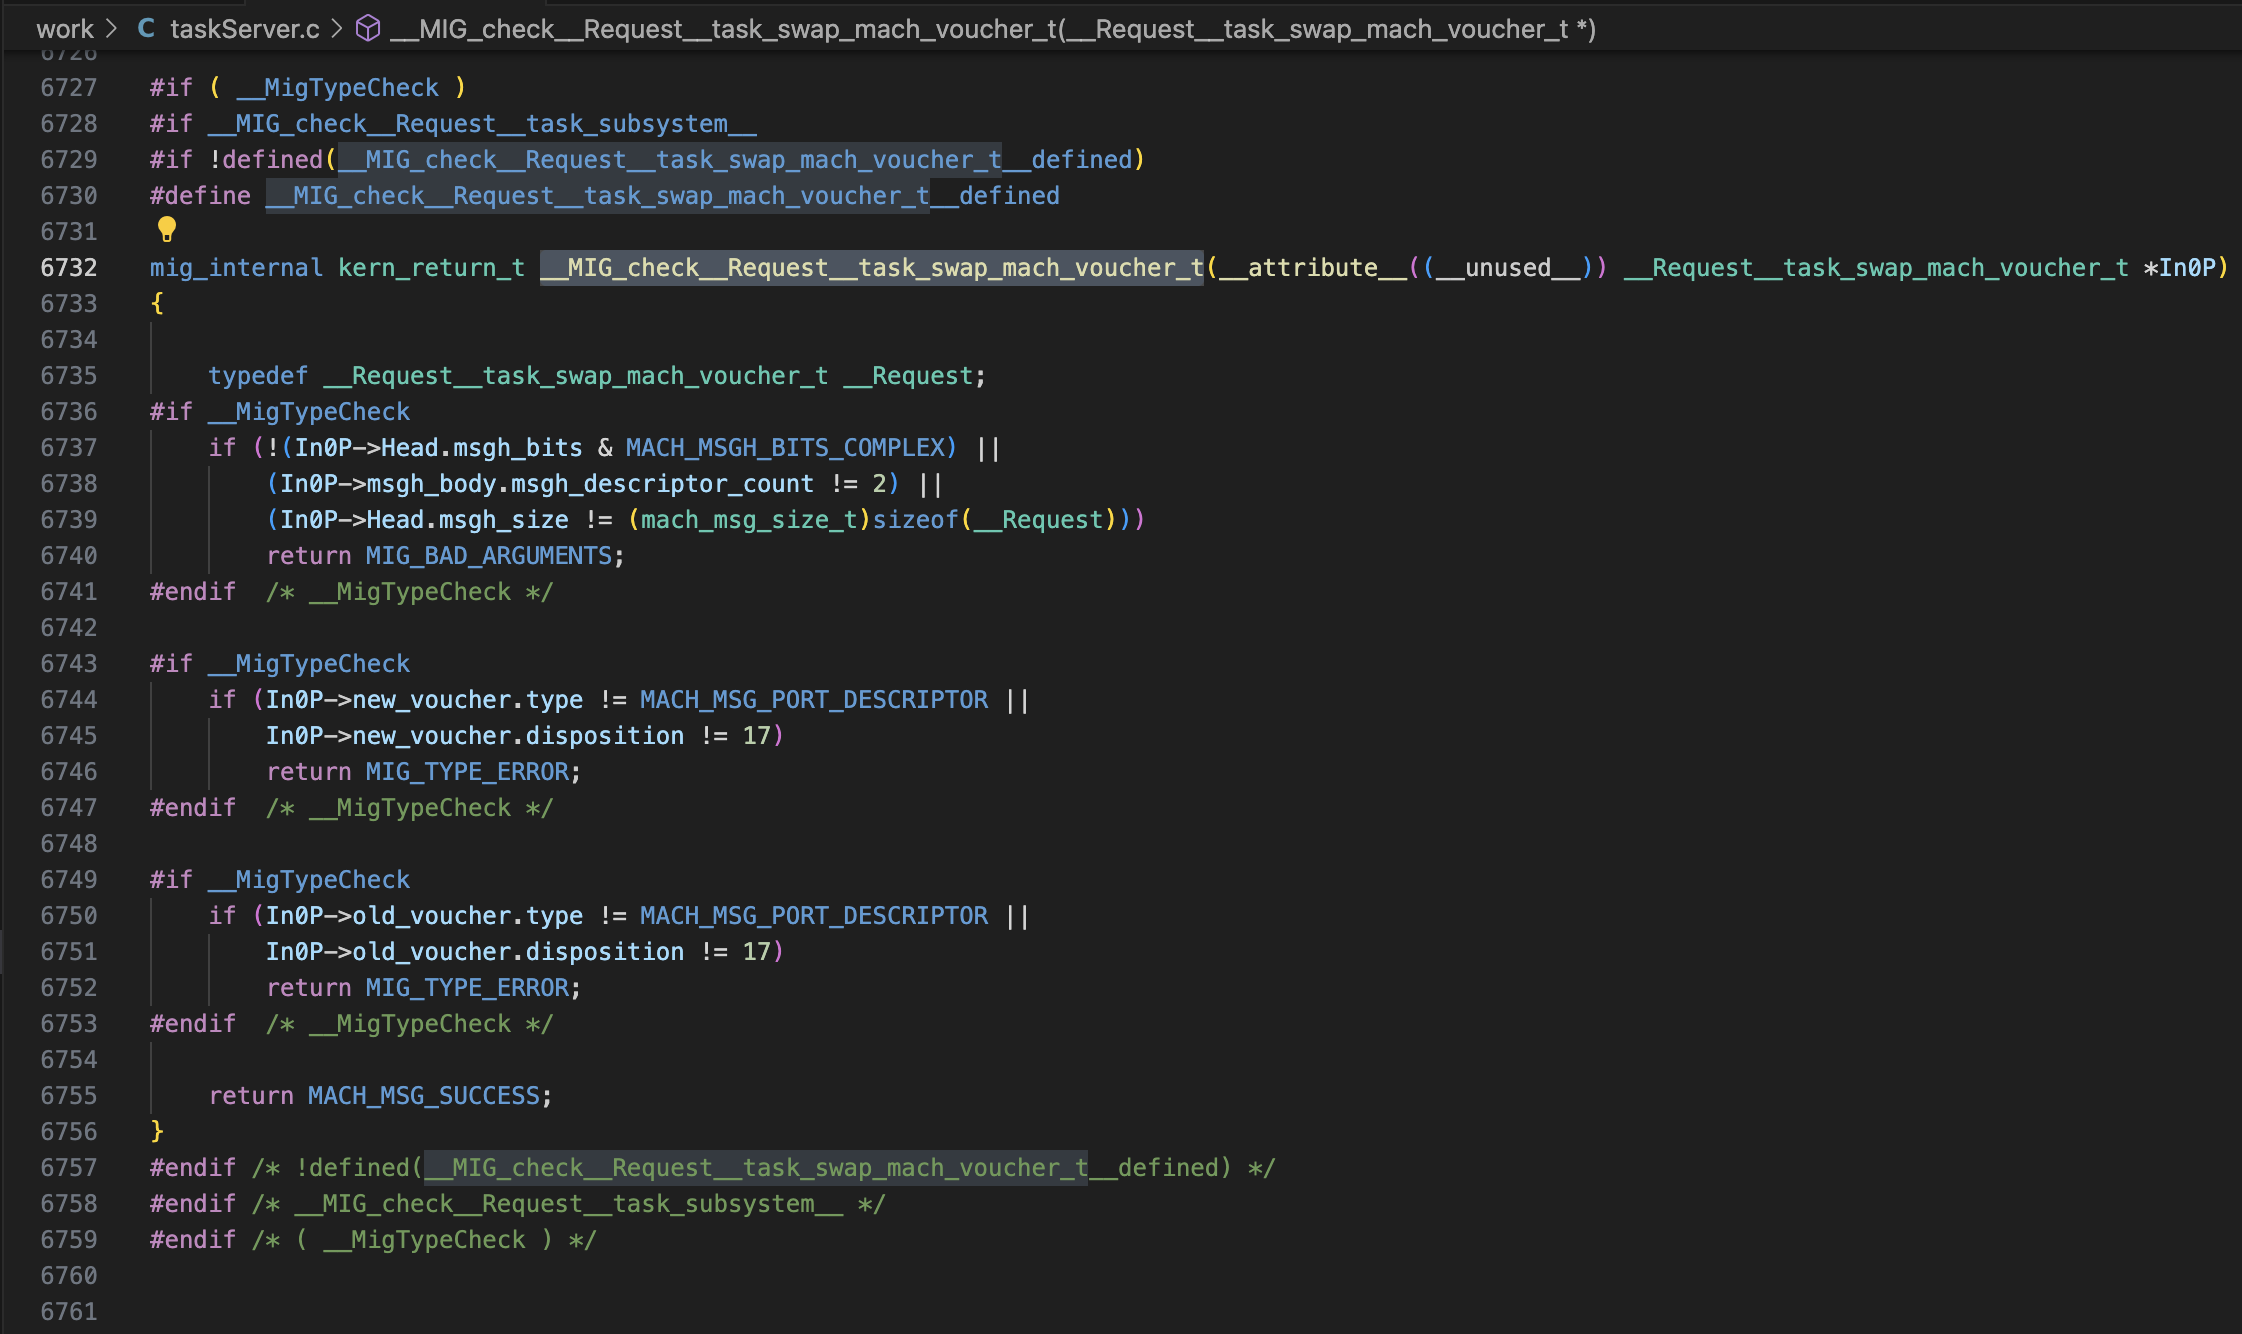Click the opening brace on line 6733
Screen dimensions: 2242x1334
pos(157,304)
